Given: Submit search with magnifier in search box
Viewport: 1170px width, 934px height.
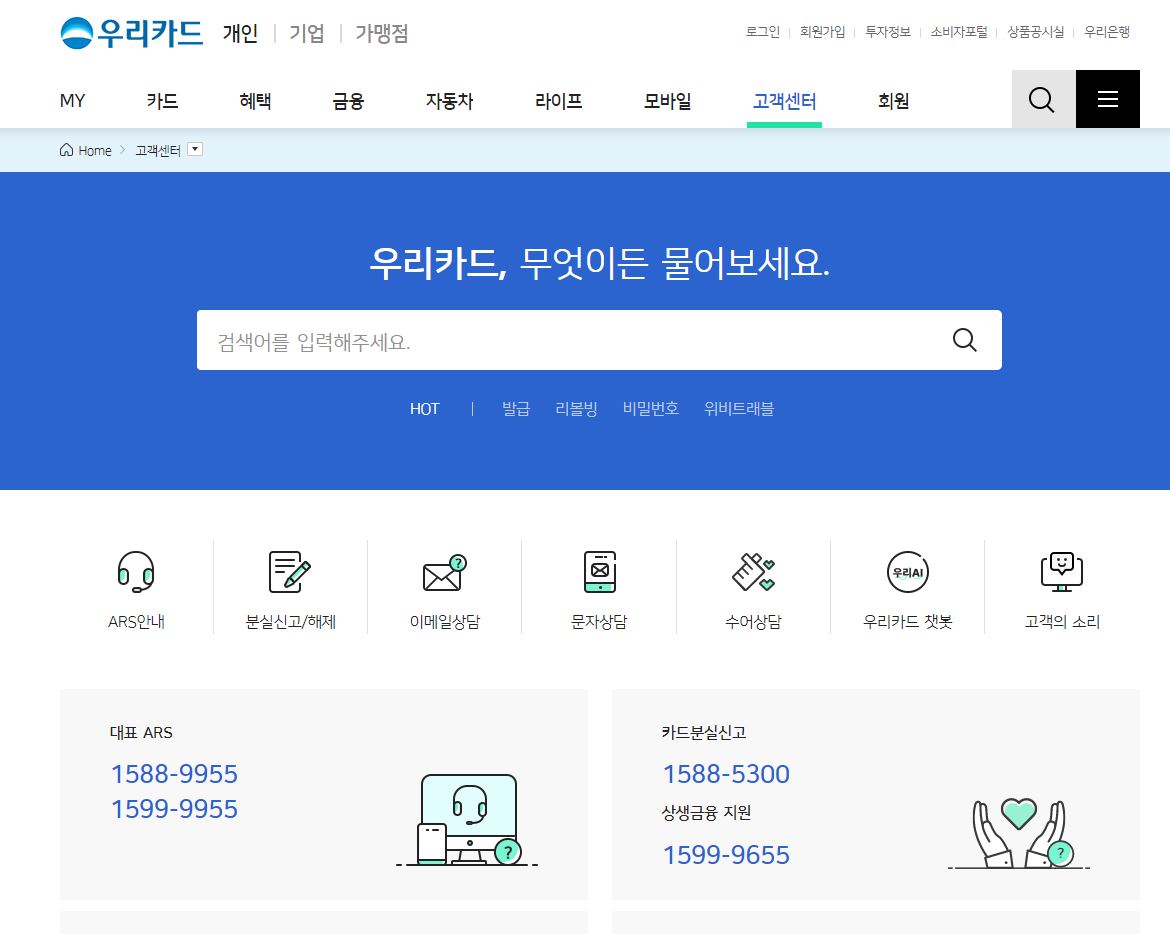Looking at the screenshot, I should [x=964, y=340].
